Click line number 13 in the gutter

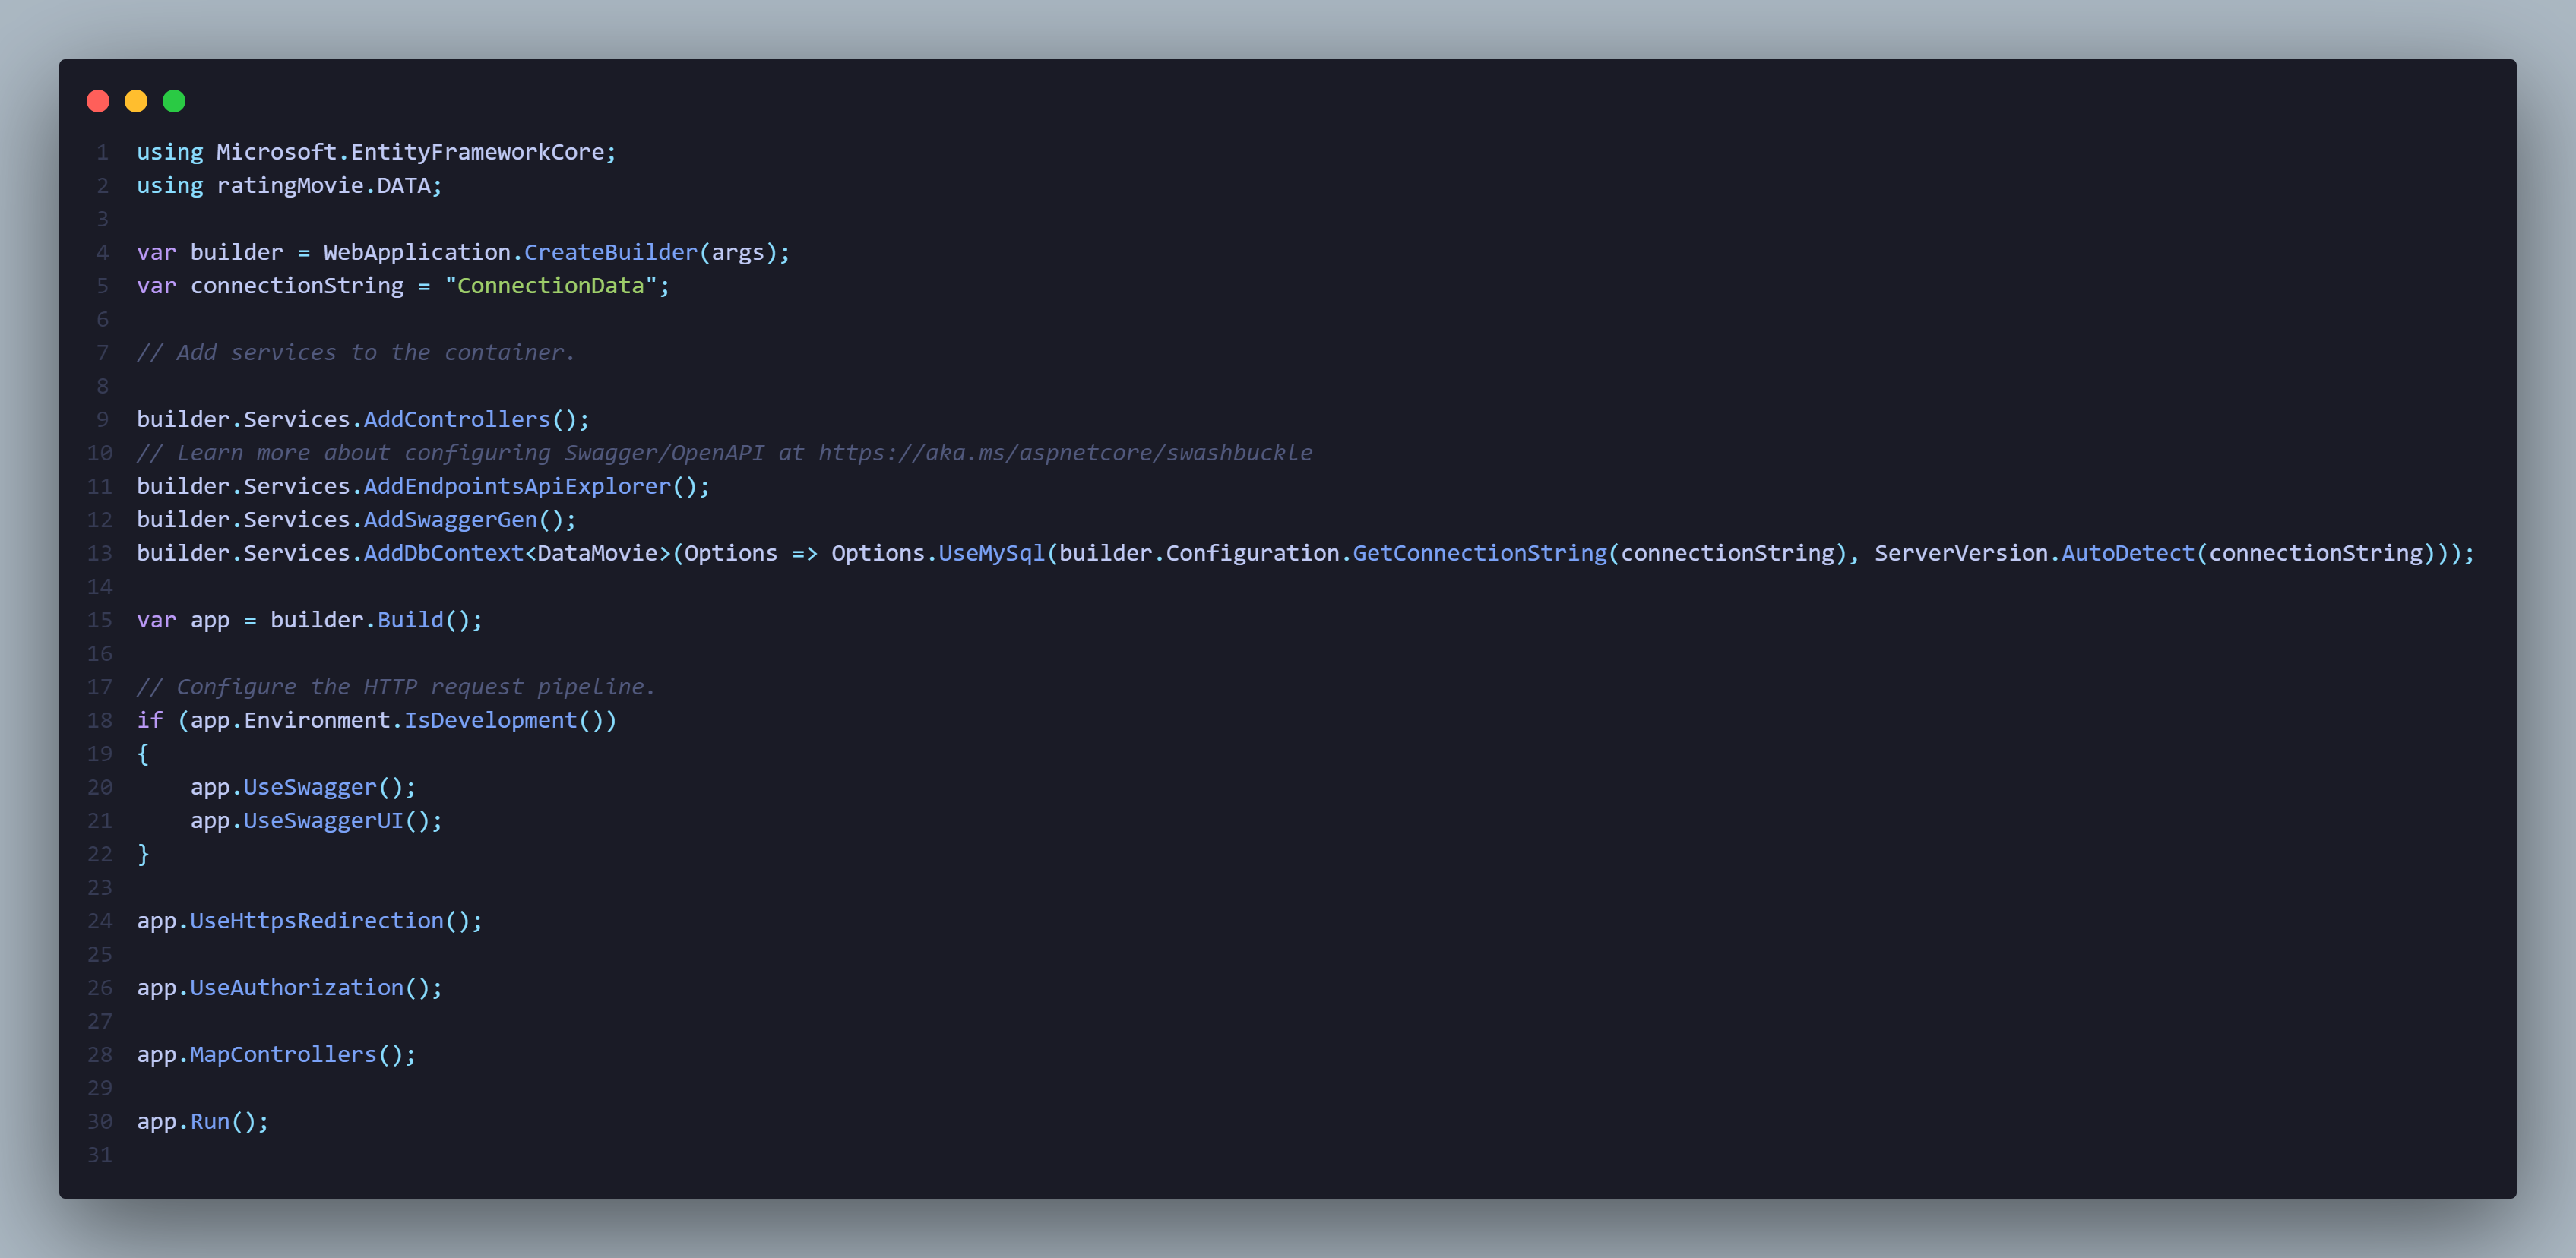(100, 553)
